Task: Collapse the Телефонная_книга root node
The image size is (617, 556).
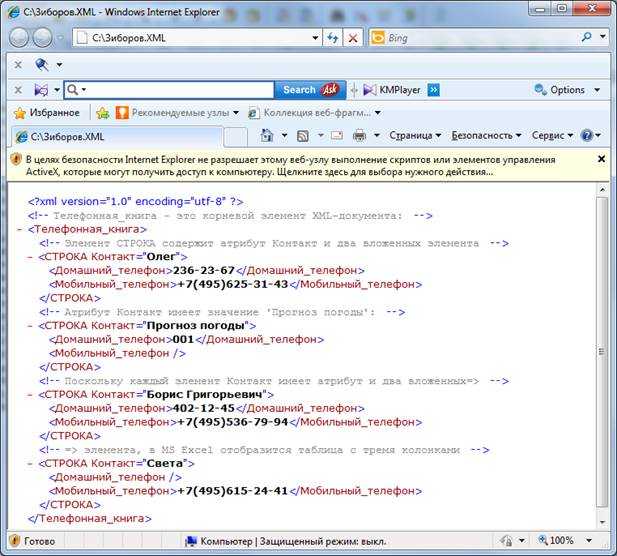Action: 20,229
